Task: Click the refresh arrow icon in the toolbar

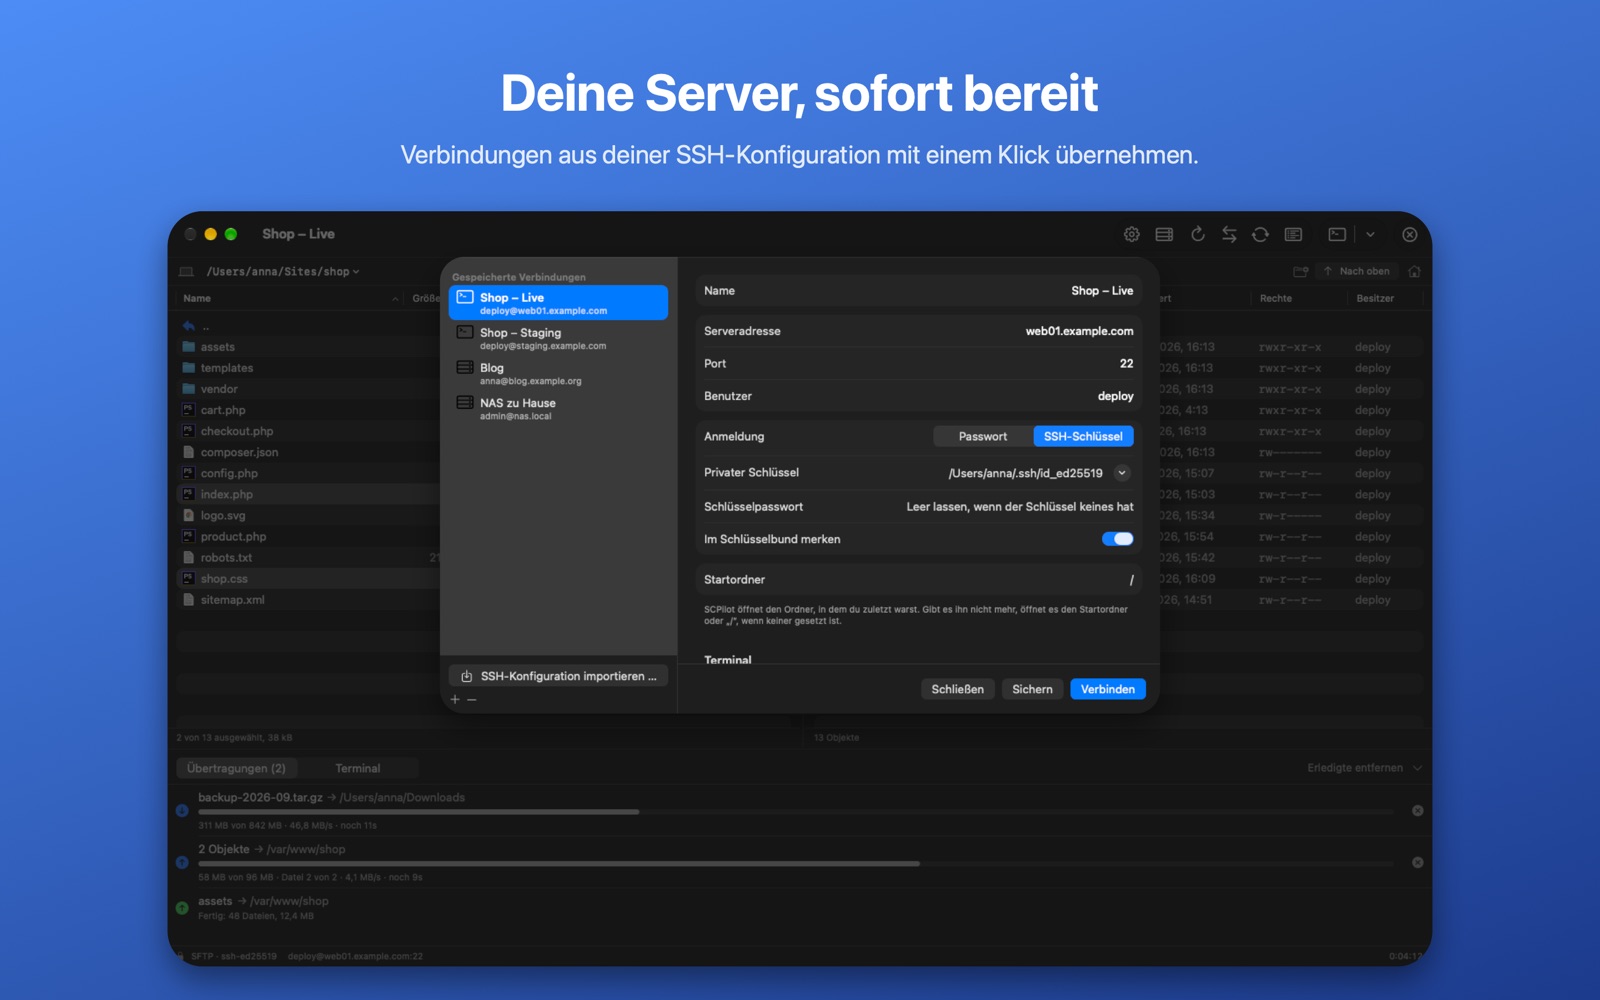Action: (1197, 234)
